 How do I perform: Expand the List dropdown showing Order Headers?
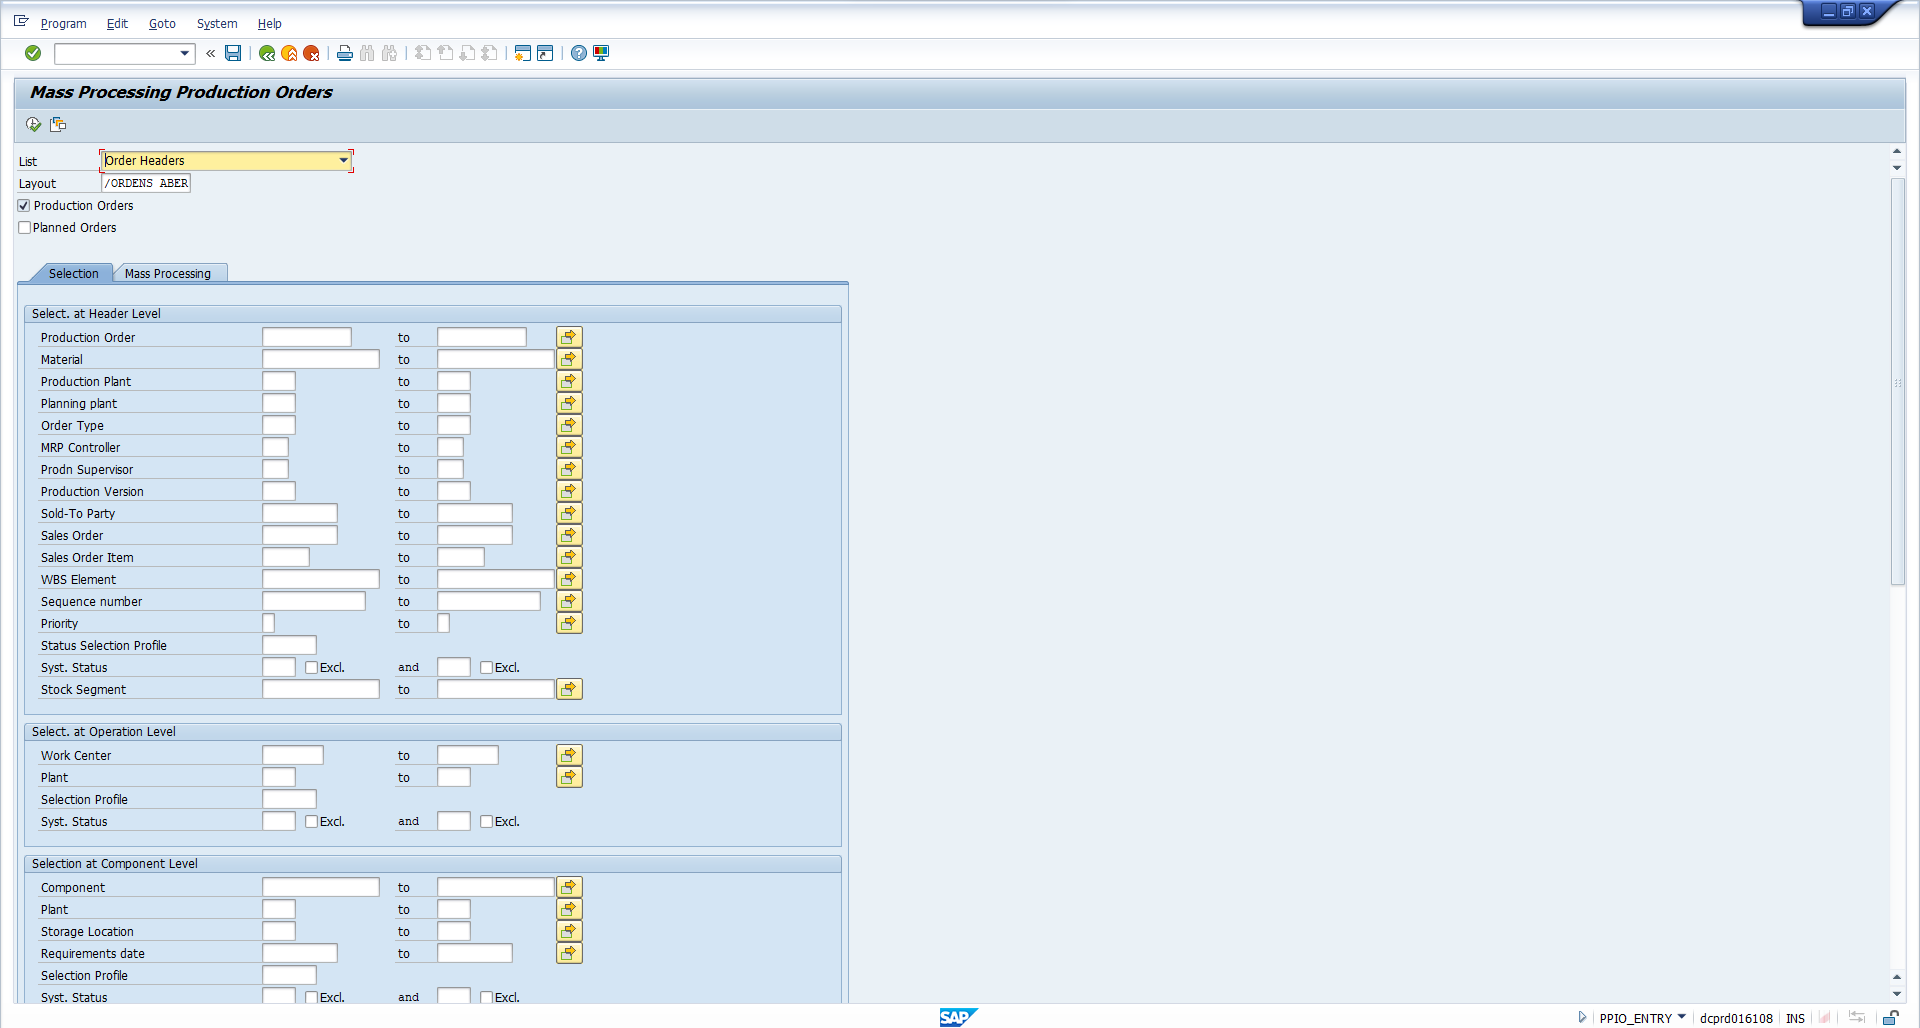click(x=343, y=161)
